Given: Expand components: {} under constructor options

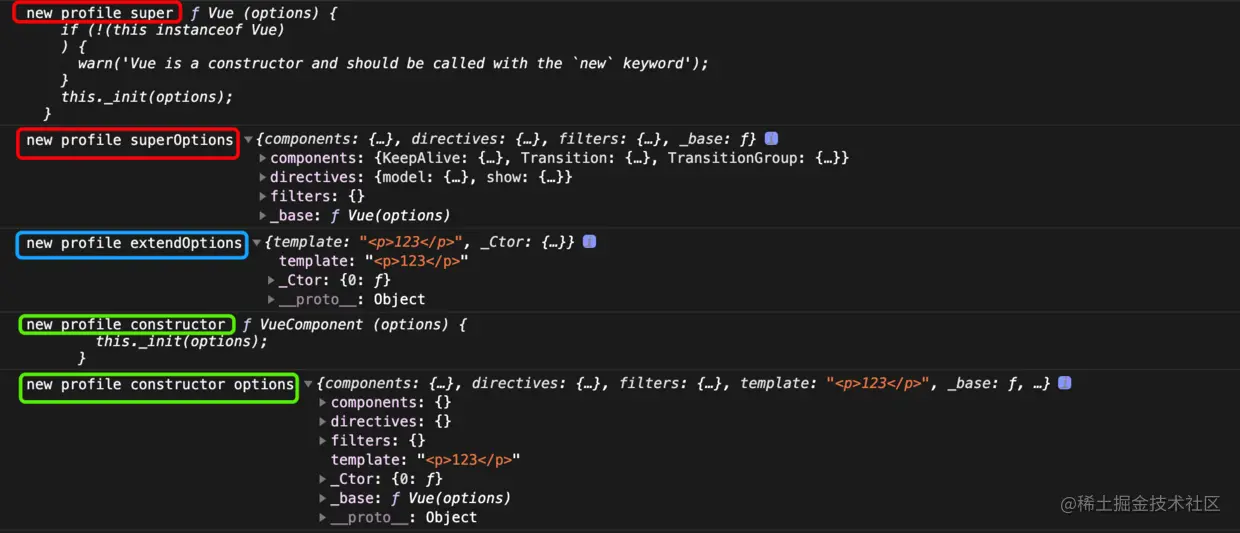Looking at the screenshot, I should [x=323, y=402].
